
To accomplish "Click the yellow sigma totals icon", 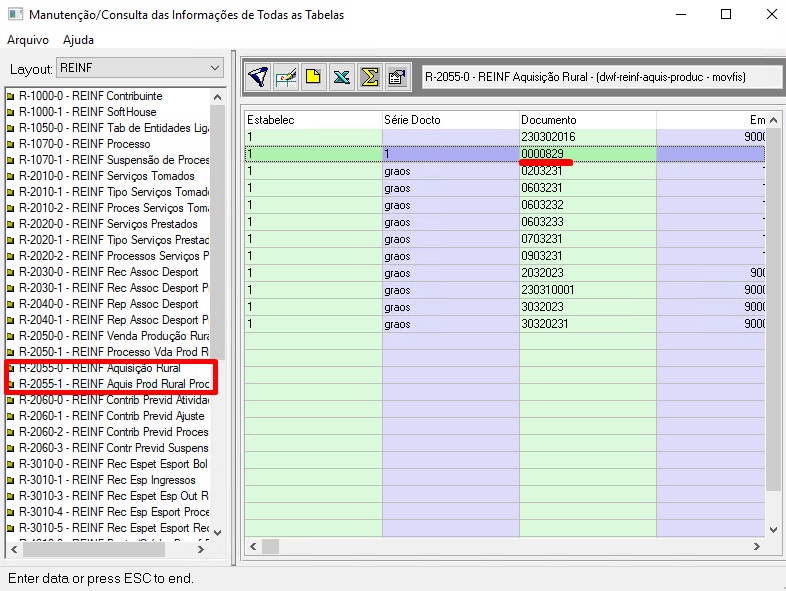I will tap(369, 77).
